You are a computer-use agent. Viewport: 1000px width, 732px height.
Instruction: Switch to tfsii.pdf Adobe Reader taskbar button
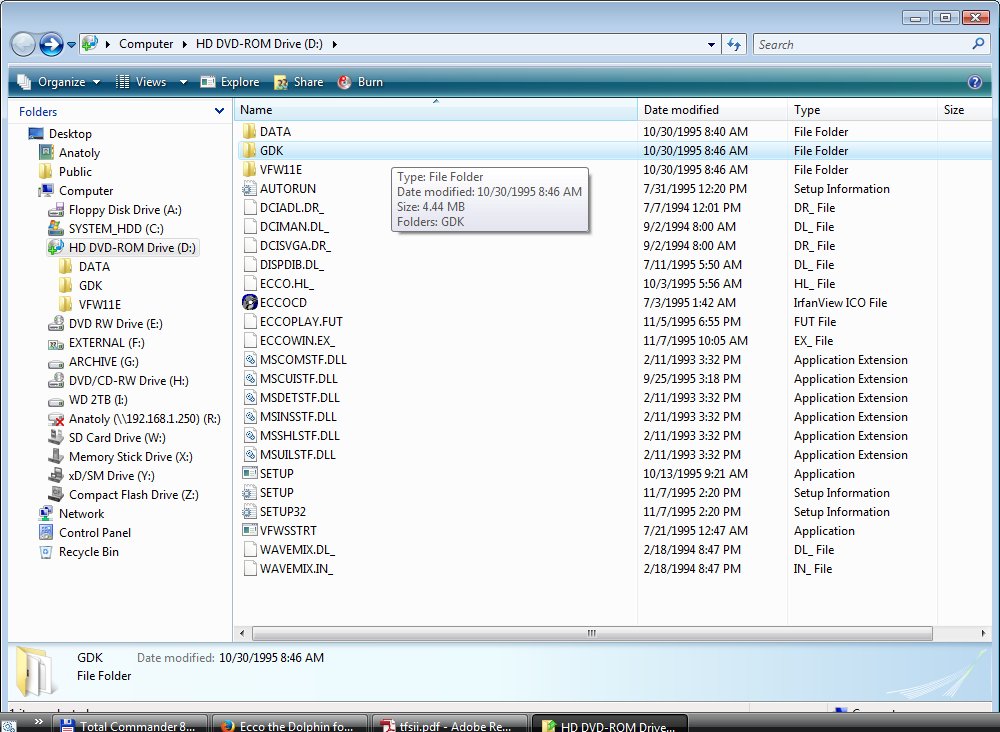(450, 724)
